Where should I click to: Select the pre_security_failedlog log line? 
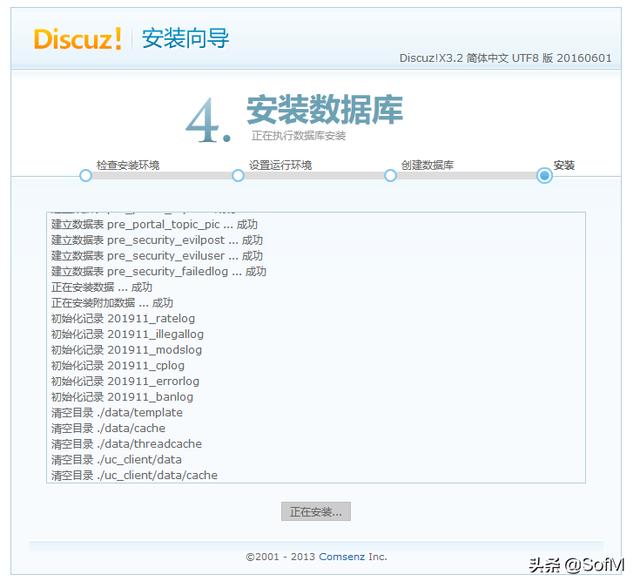[159, 271]
